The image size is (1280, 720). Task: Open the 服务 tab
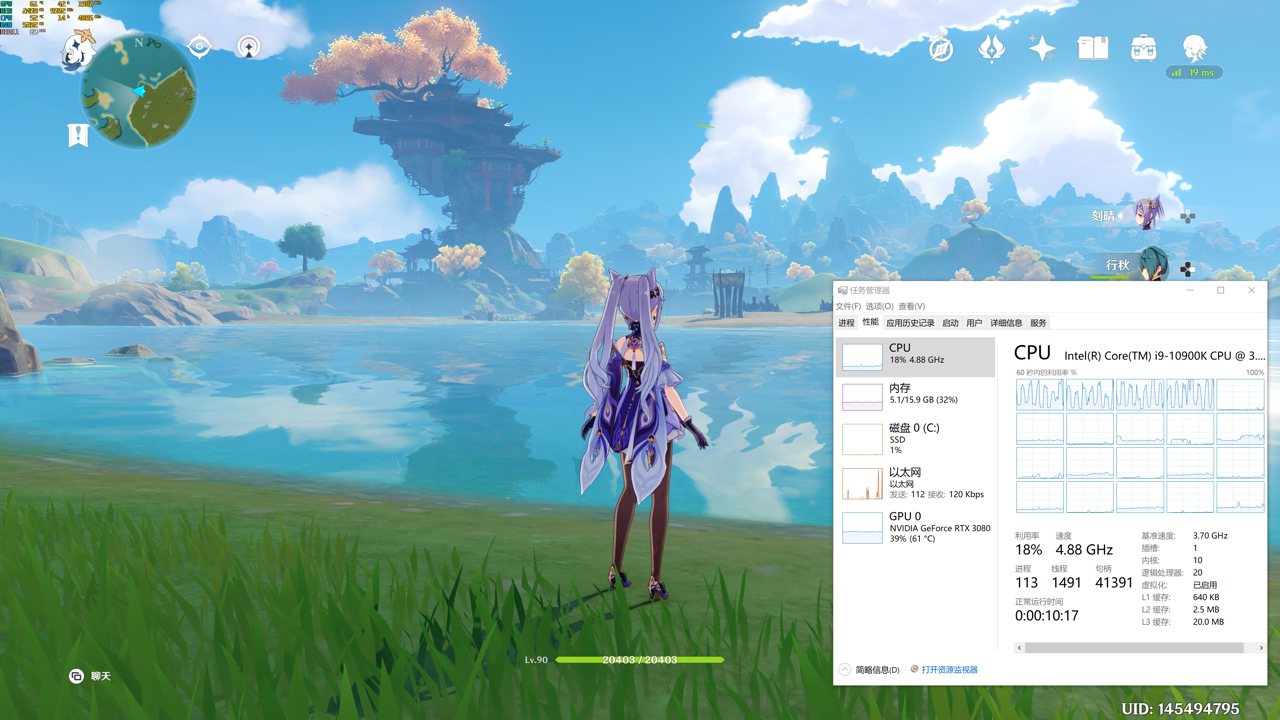[1038, 323]
